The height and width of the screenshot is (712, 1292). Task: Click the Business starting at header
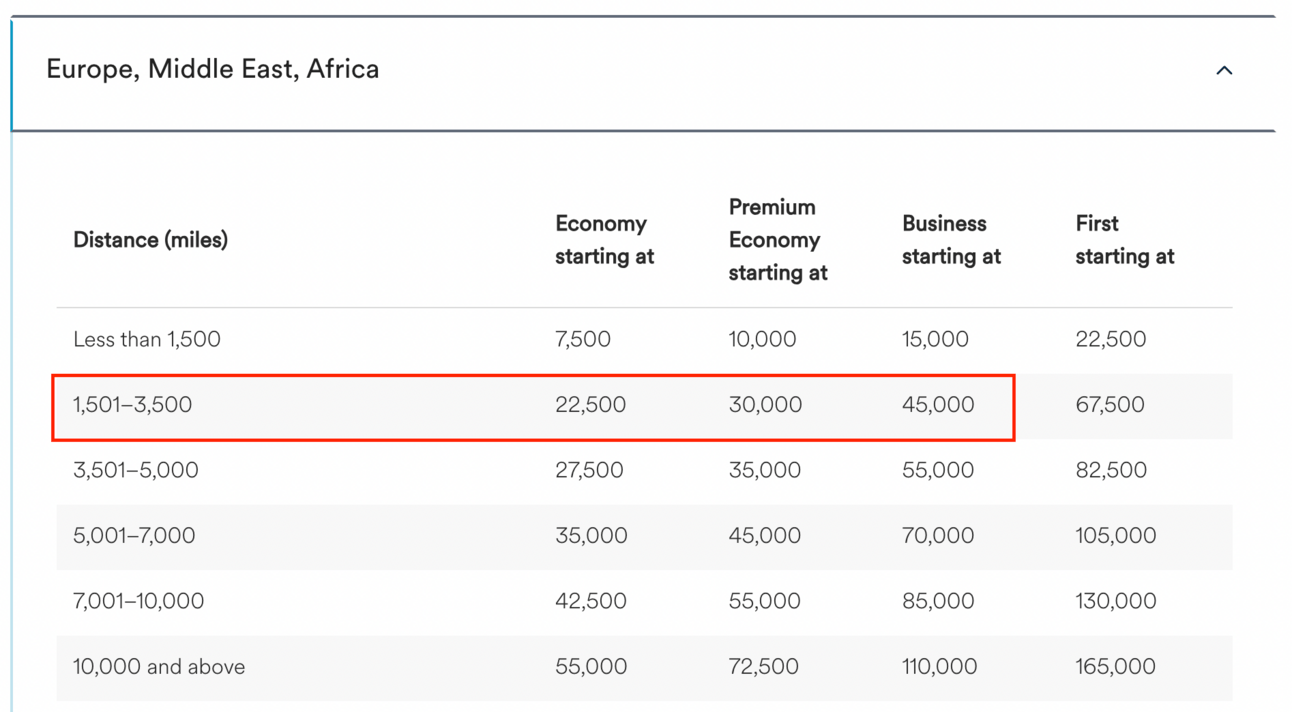coord(951,240)
